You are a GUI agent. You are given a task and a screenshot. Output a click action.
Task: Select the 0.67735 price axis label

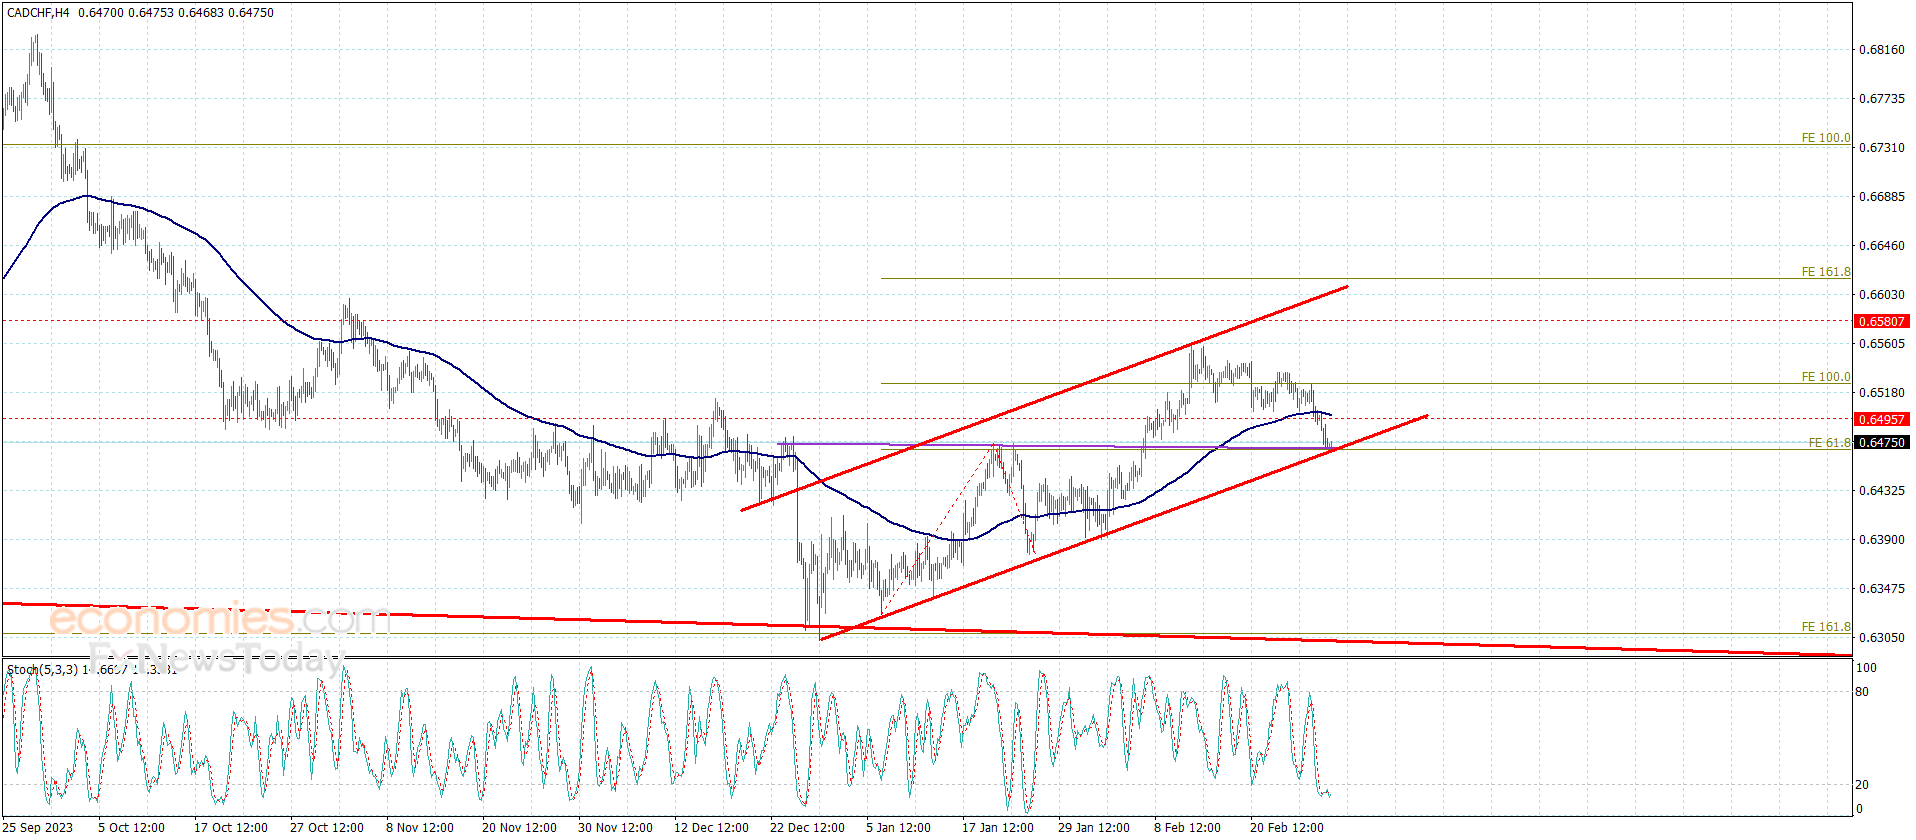tap(1881, 99)
